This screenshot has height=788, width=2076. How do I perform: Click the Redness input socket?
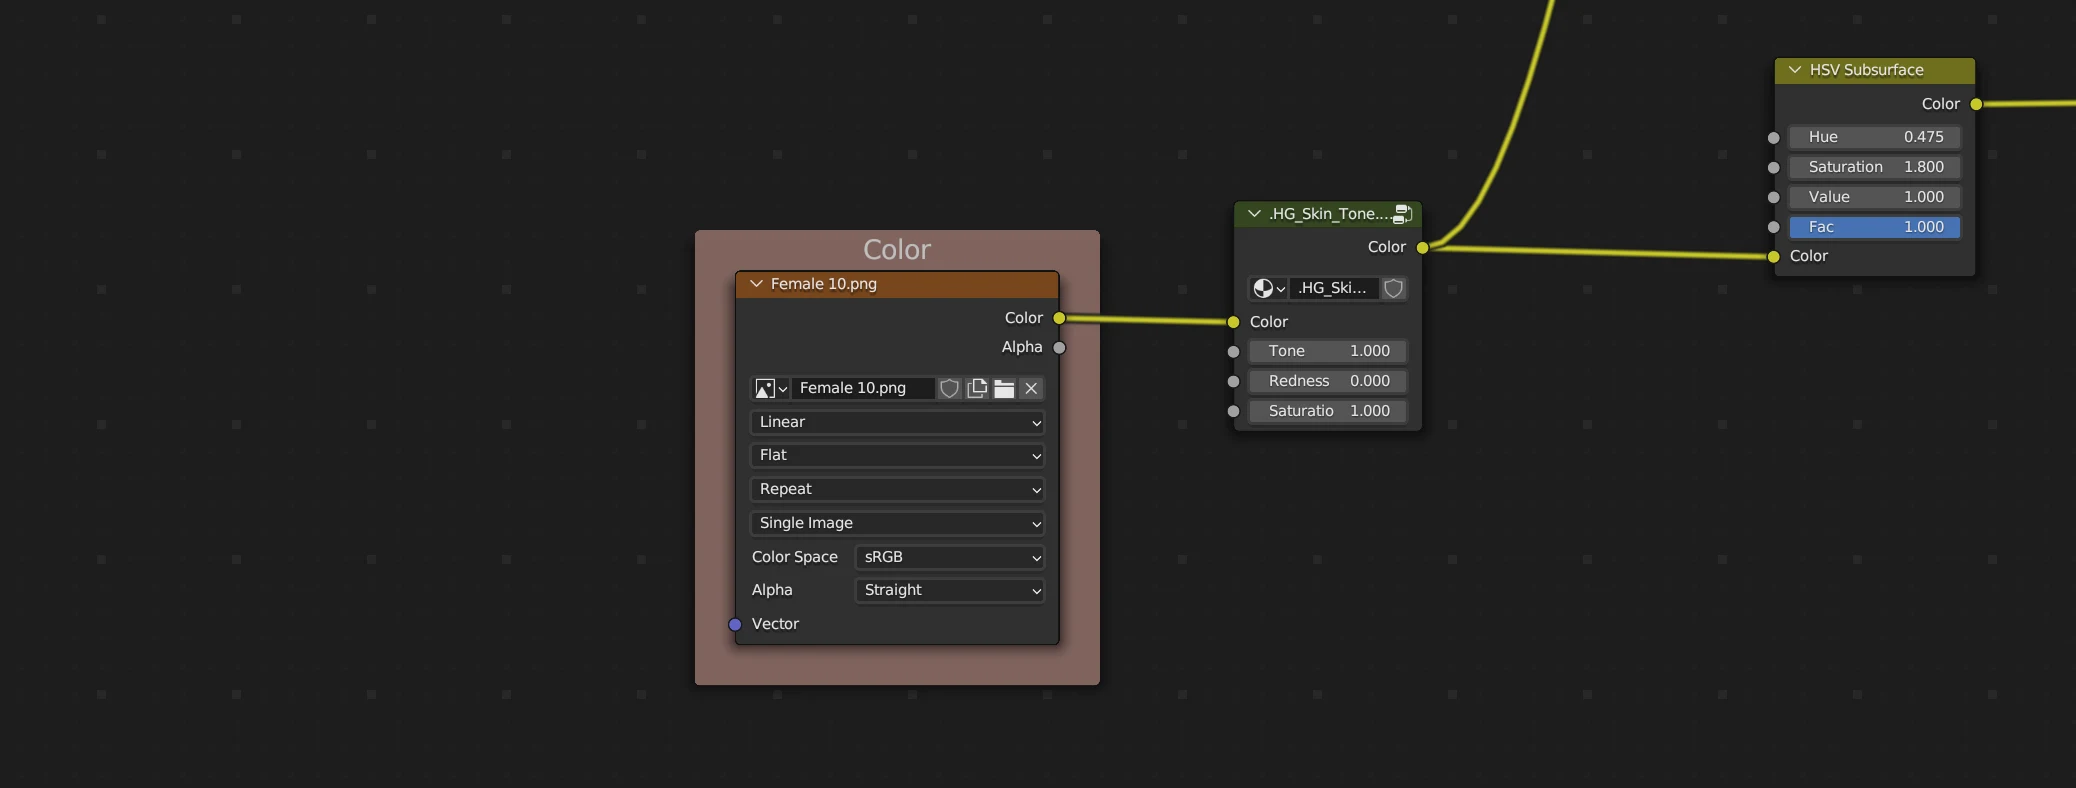coord(1233,381)
